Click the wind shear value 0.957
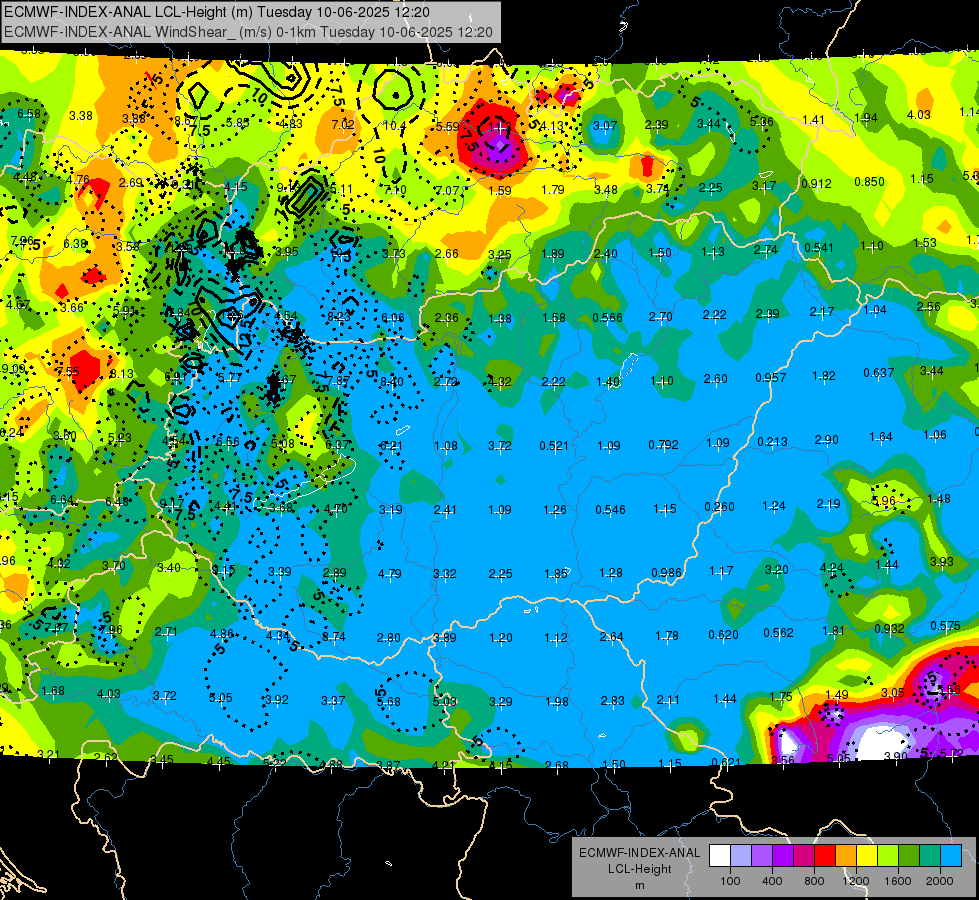The height and width of the screenshot is (900, 979). pos(770,378)
